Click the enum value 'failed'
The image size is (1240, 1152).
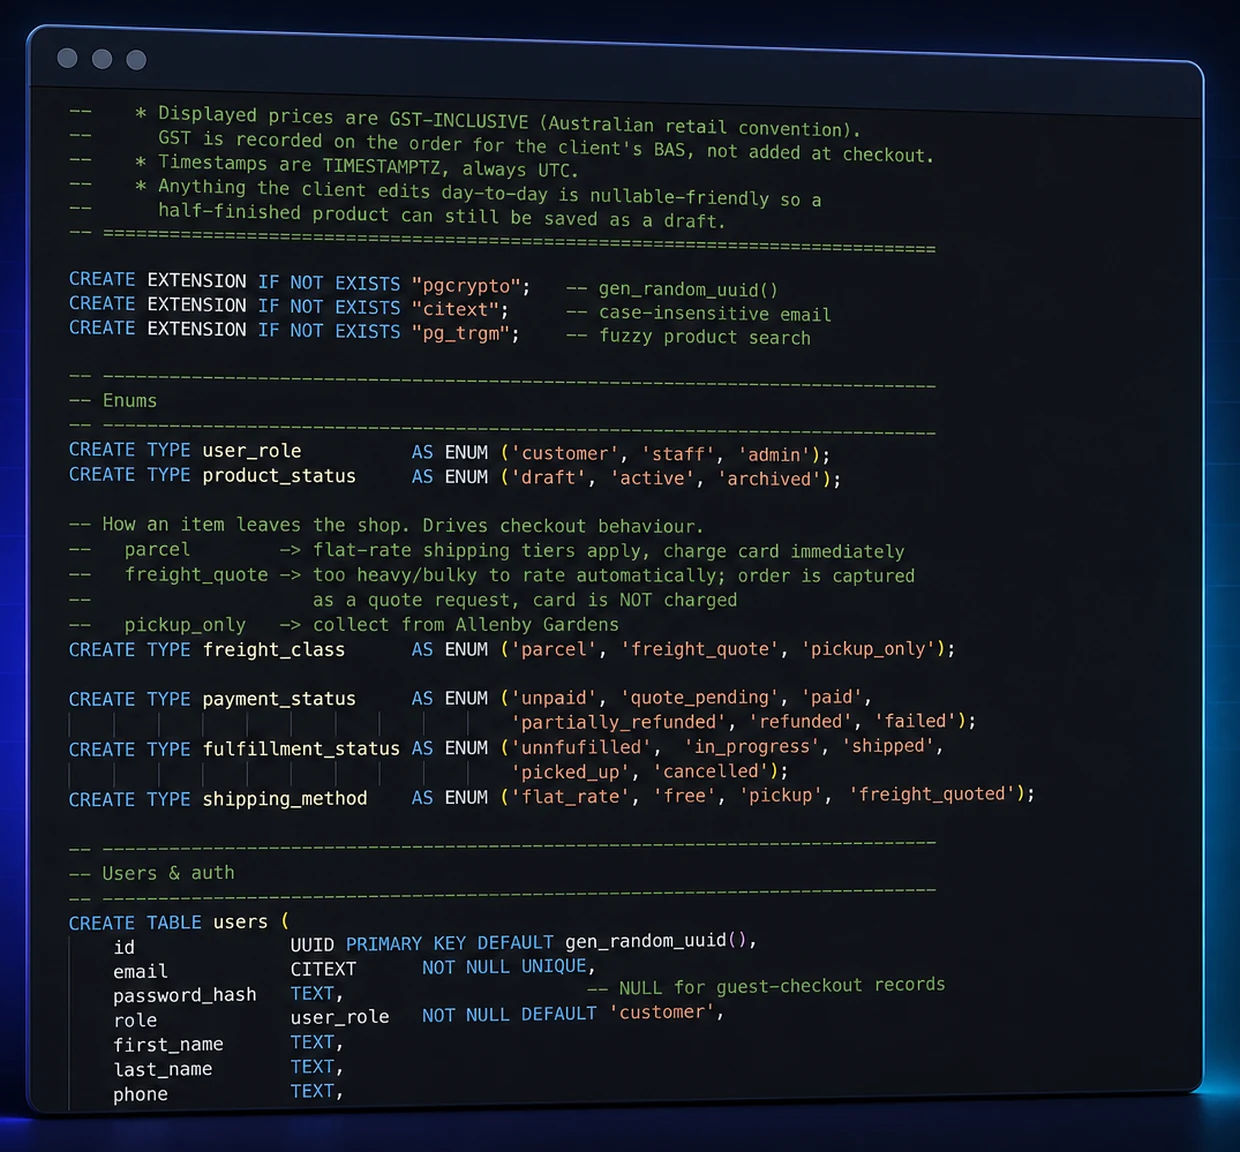coord(916,720)
